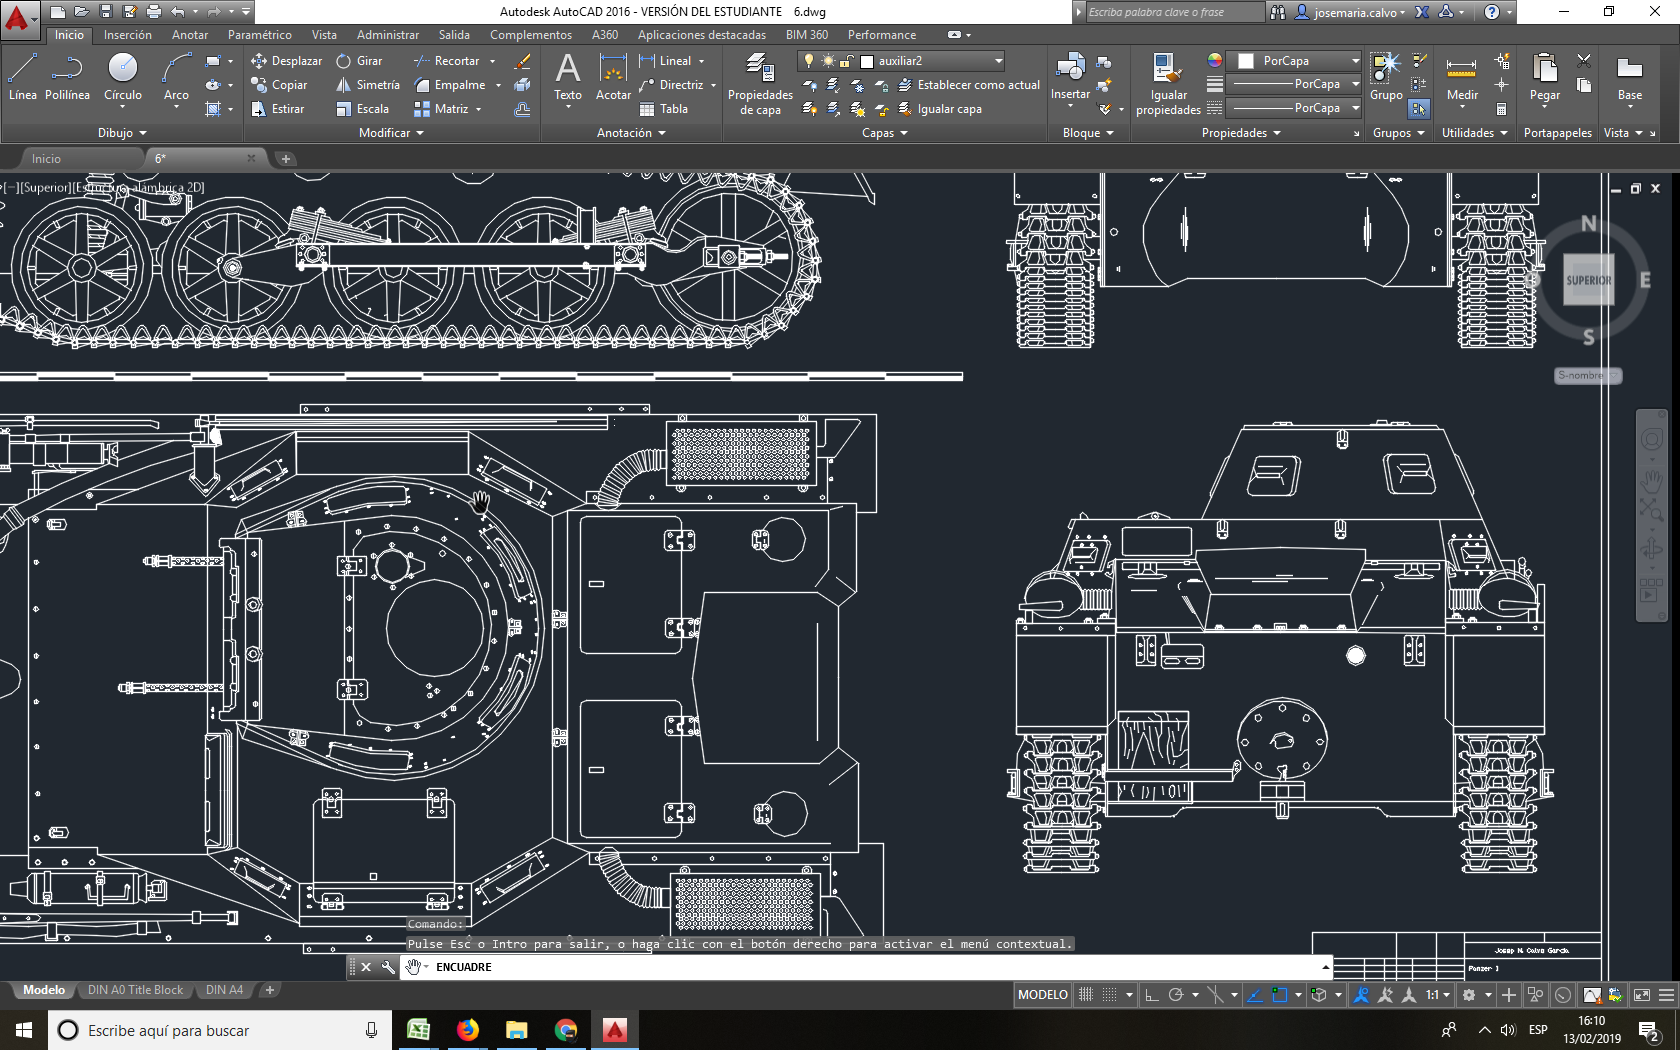This screenshot has height=1050, width=1680.
Task: Toggle ortho mode in status bar
Action: point(1151,995)
